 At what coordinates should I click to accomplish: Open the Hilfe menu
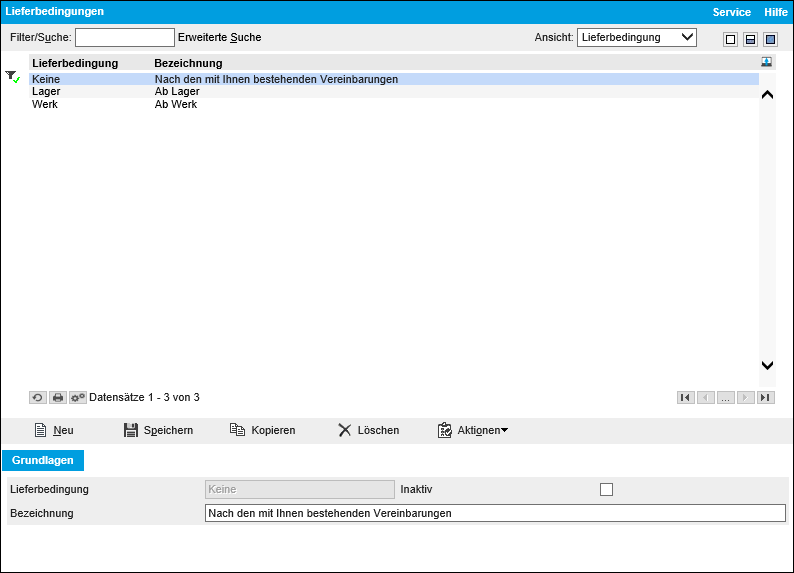point(776,12)
